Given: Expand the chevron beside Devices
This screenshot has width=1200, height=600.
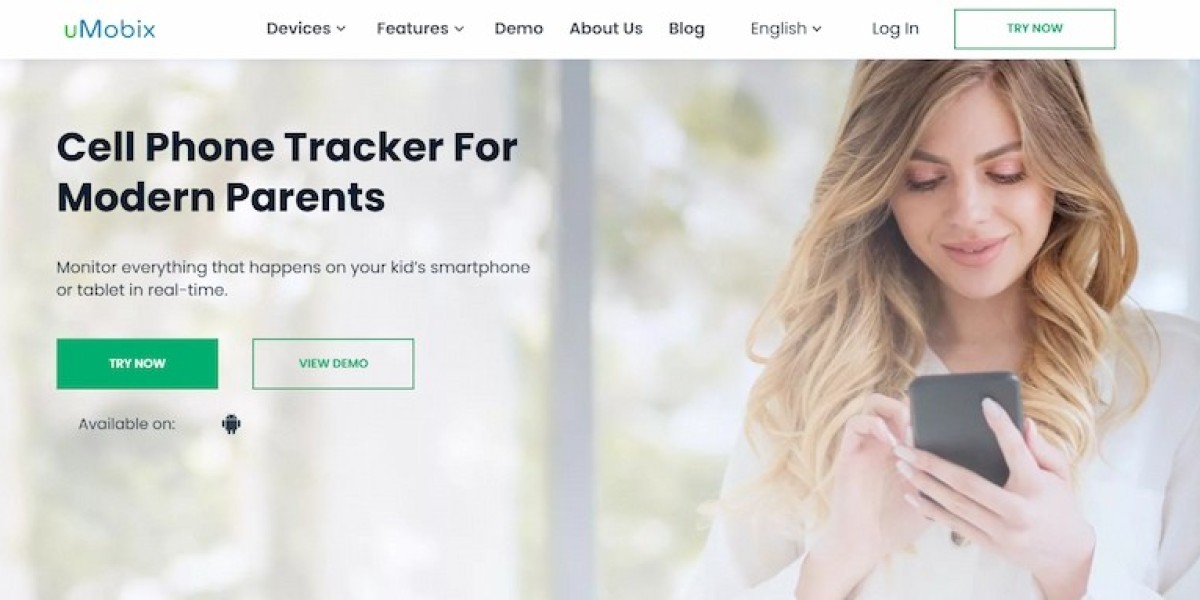Looking at the screenshot, I should [x=341, y=29].
